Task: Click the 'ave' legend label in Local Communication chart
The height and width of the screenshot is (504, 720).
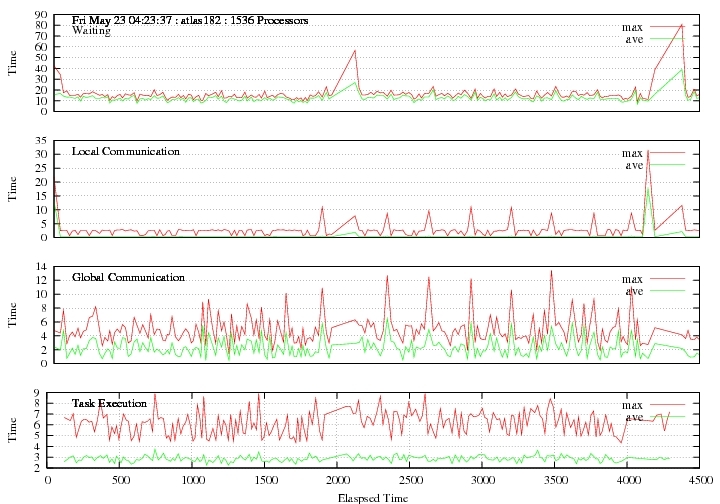Action: click(x=634, y=165)
